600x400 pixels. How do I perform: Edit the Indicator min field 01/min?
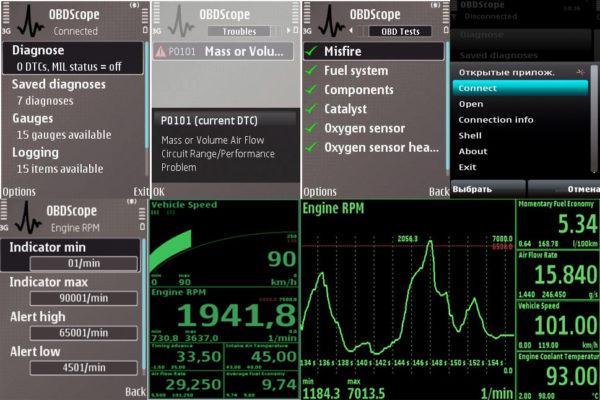(83, 263)
